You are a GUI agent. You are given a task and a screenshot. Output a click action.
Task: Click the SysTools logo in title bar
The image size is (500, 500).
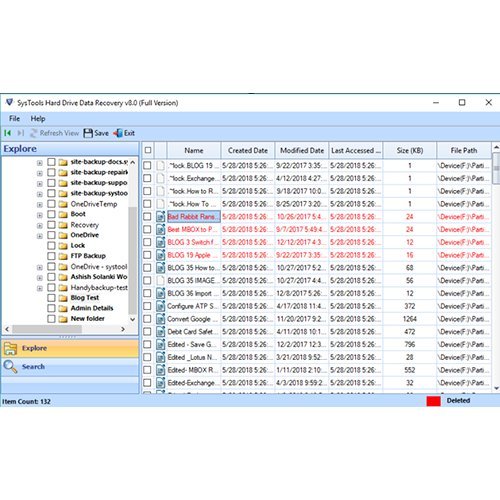click(9, 102)
